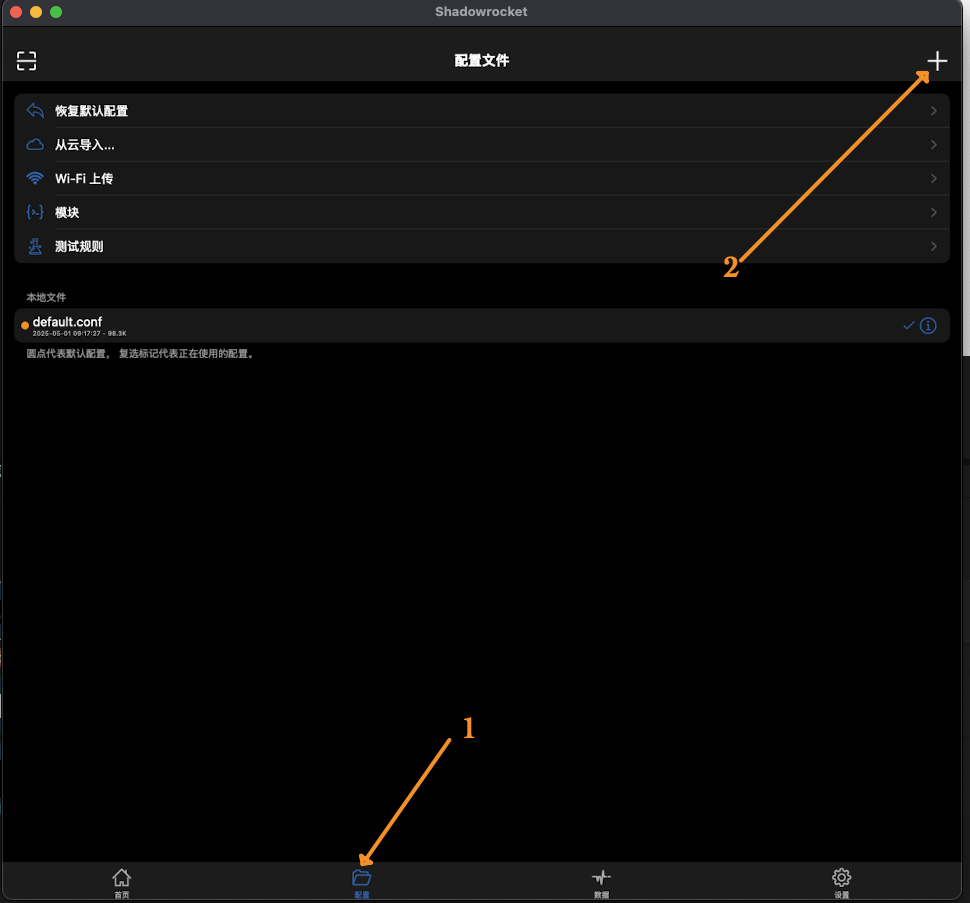Click the restore arrow icon beside 恢复默认配置
The image size is (970, 903).
(35, 111)
